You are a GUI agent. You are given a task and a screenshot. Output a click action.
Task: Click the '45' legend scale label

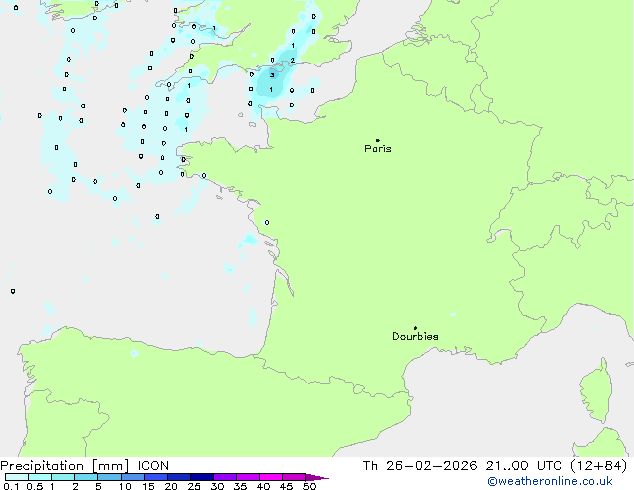pos(286,486)
